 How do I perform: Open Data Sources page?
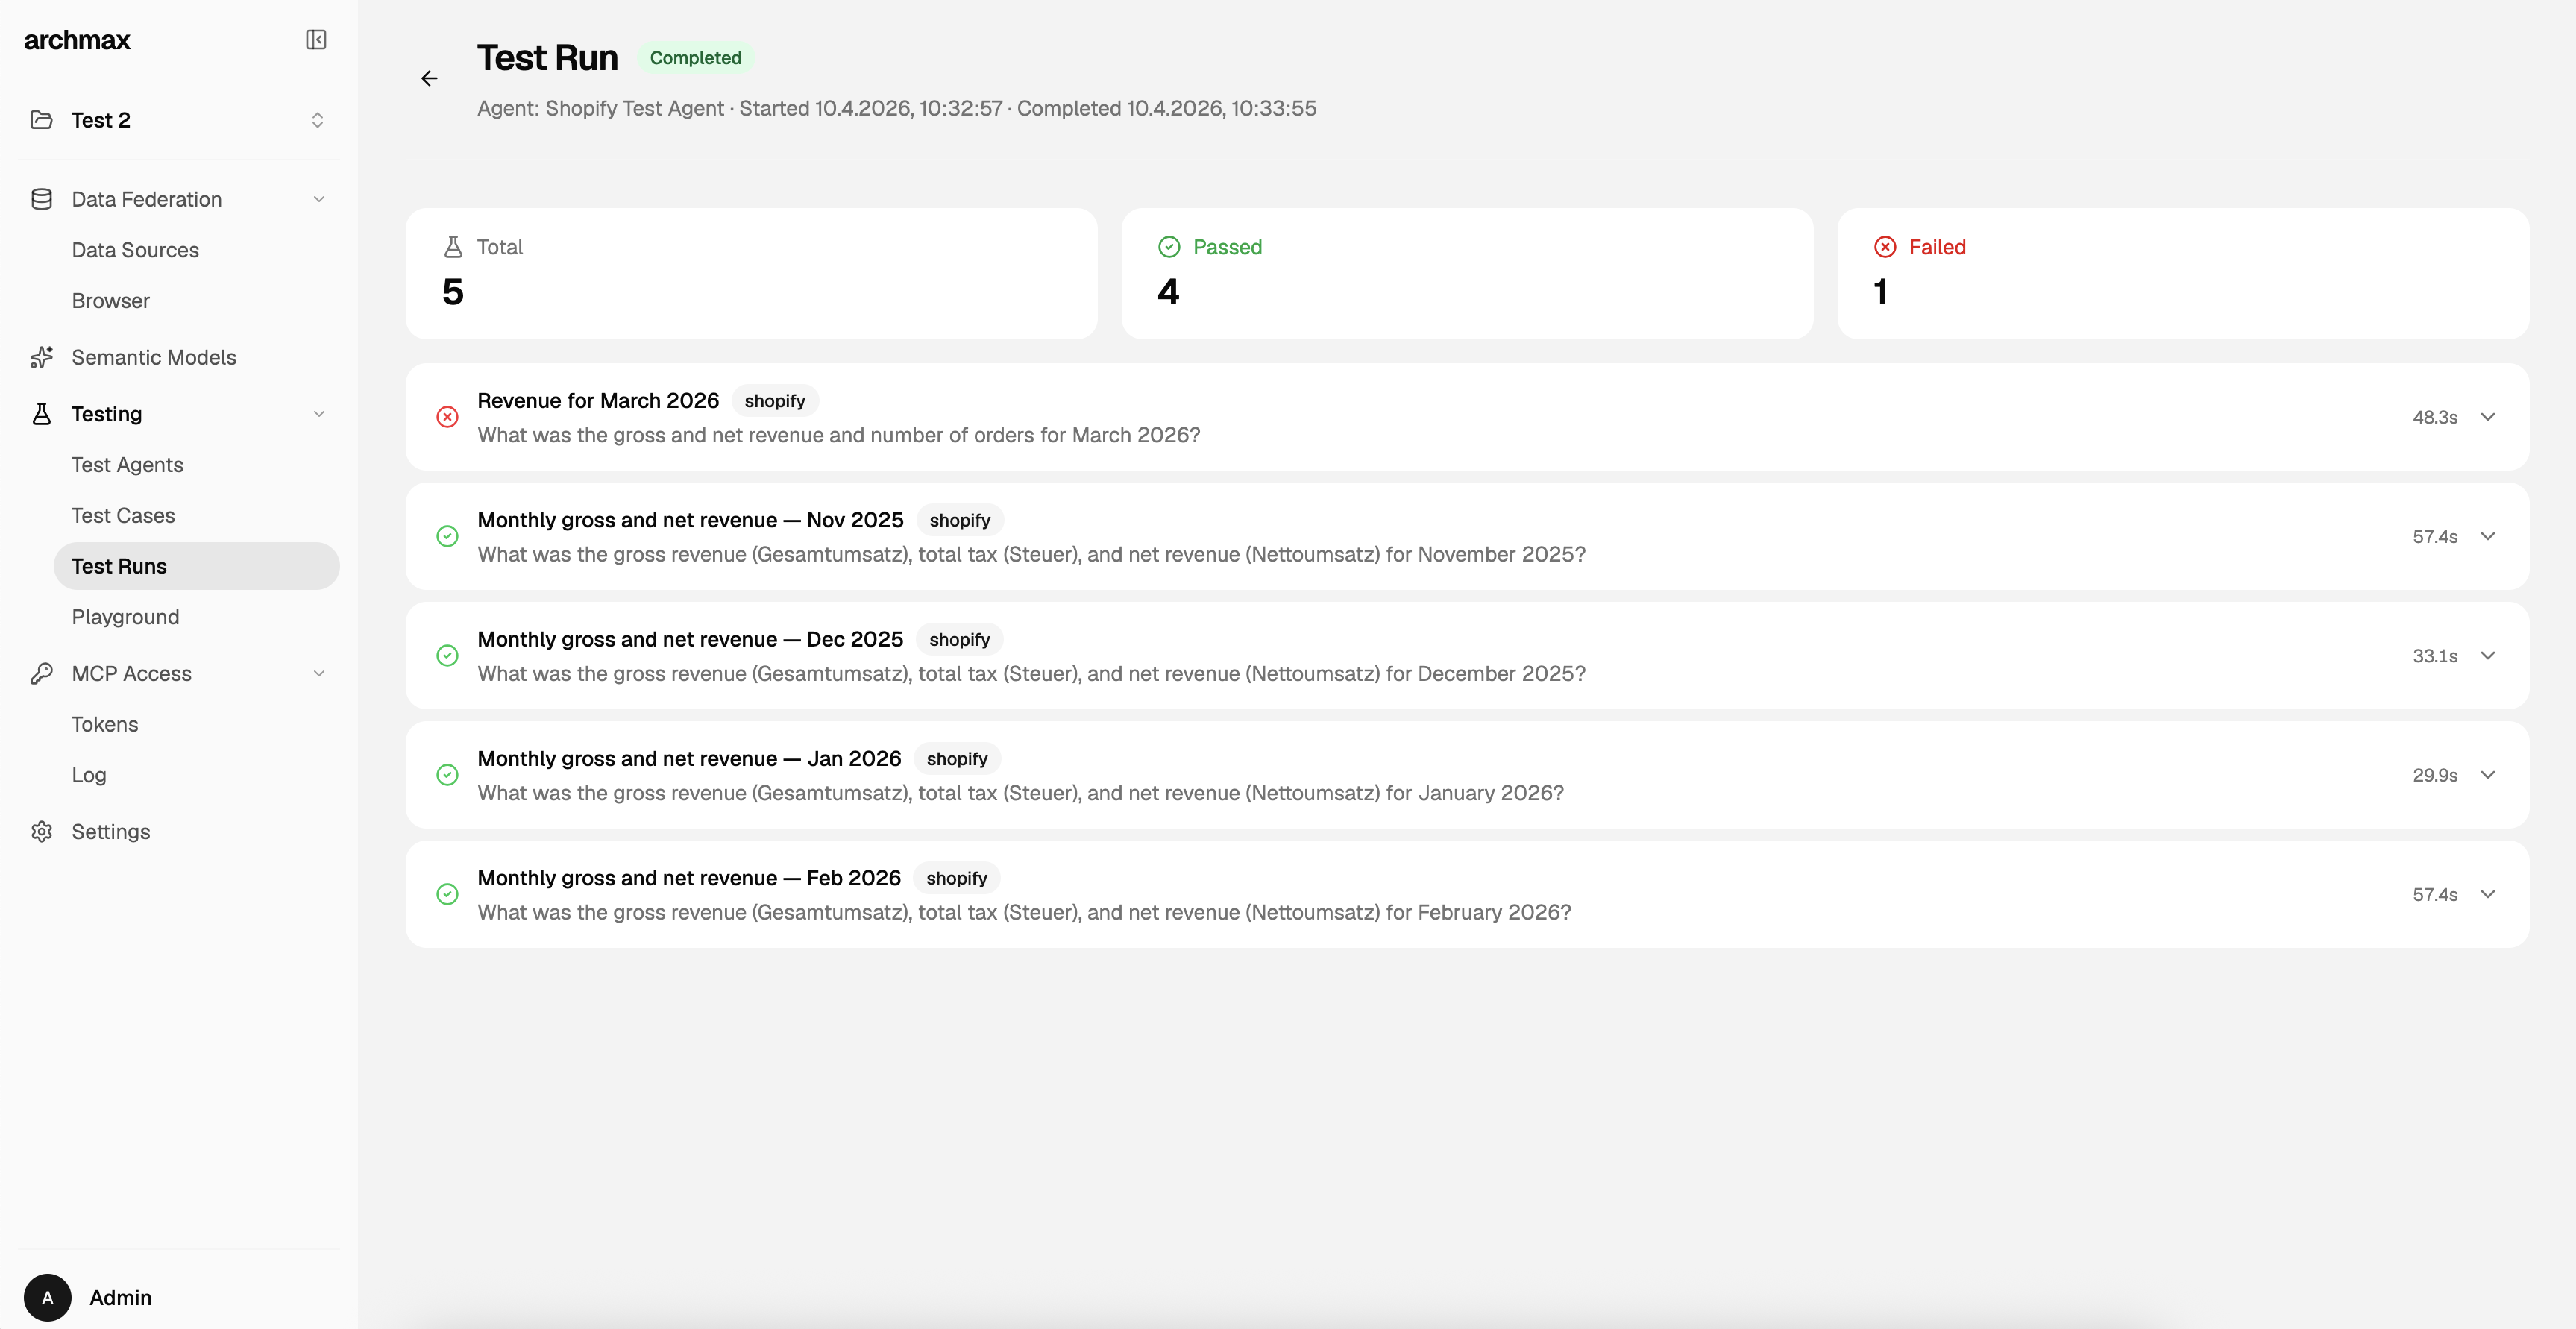[135, 250]
